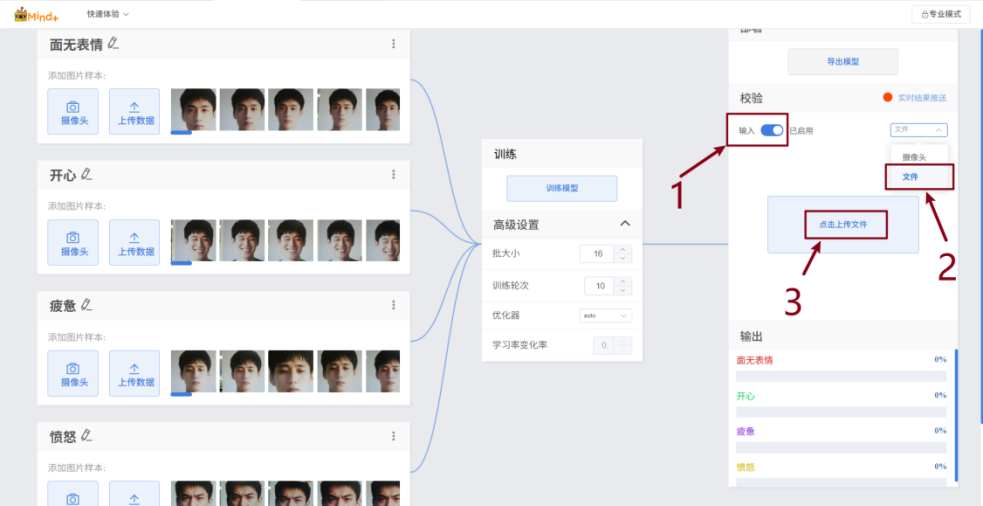This screenshot has height=506, width=983.
Task: Open the 开心 class more-options menu
Action: point(394,174)
